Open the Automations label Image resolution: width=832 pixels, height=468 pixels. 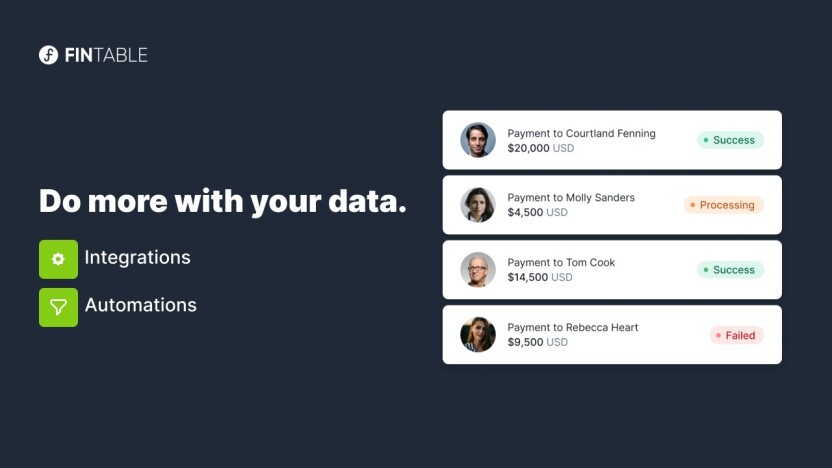[141, 305]
